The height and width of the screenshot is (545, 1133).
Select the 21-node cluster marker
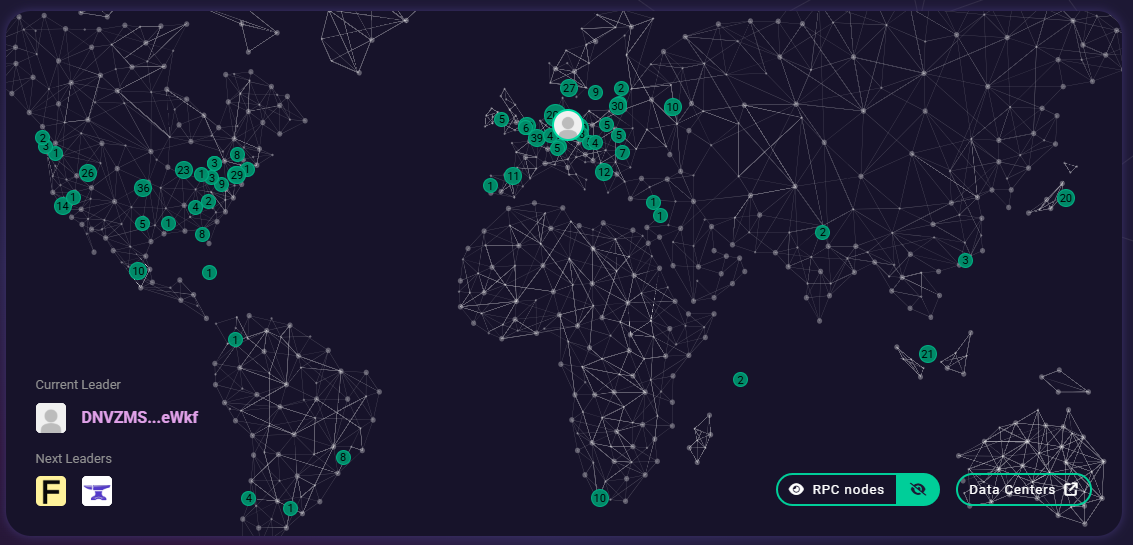927,354
